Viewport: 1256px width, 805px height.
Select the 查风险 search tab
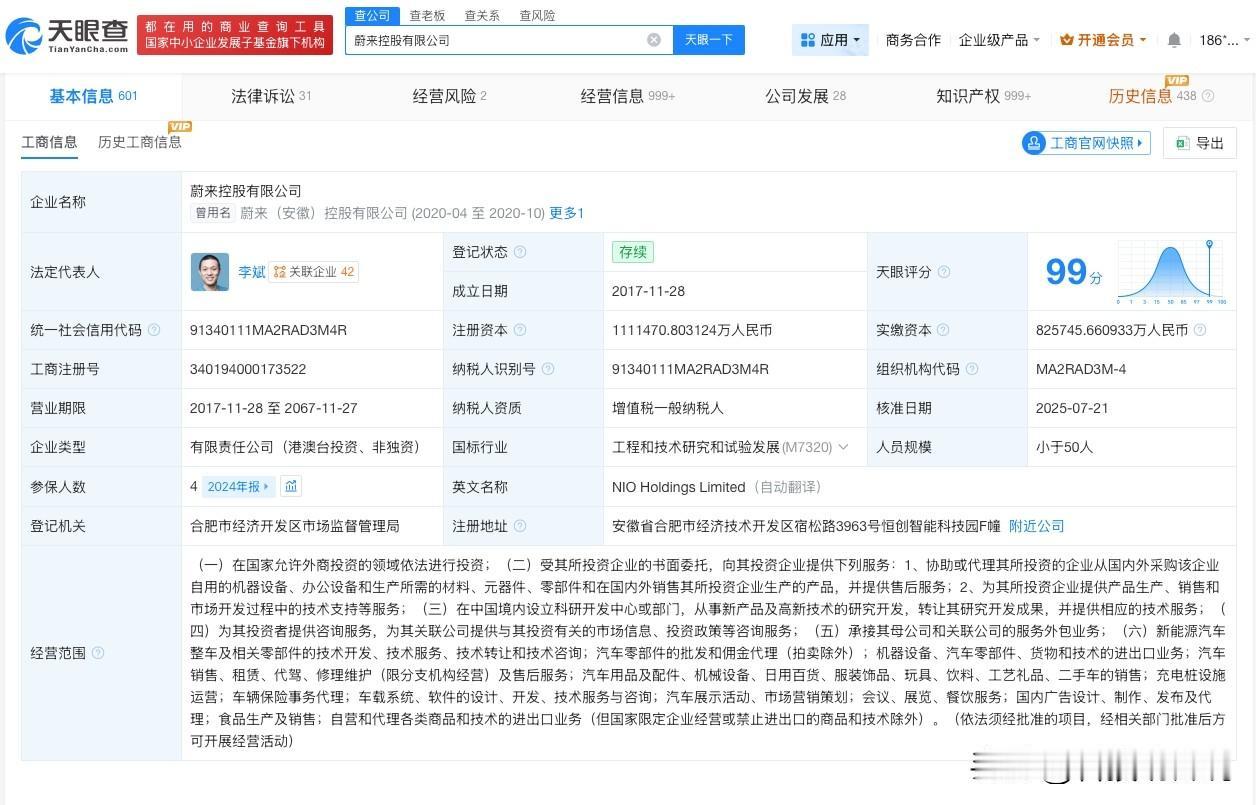tap(537, 15)
